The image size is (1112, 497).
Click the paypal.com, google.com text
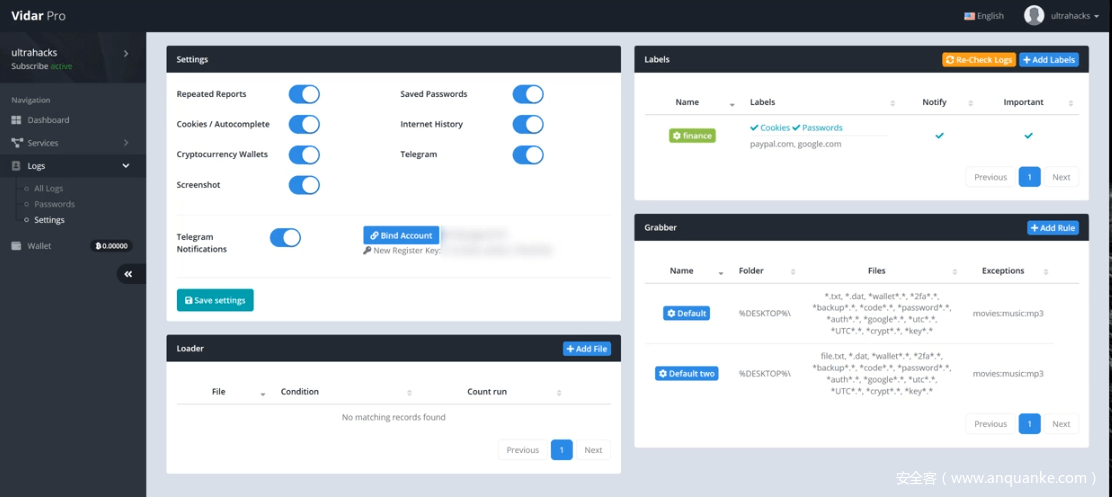(796, 144)
